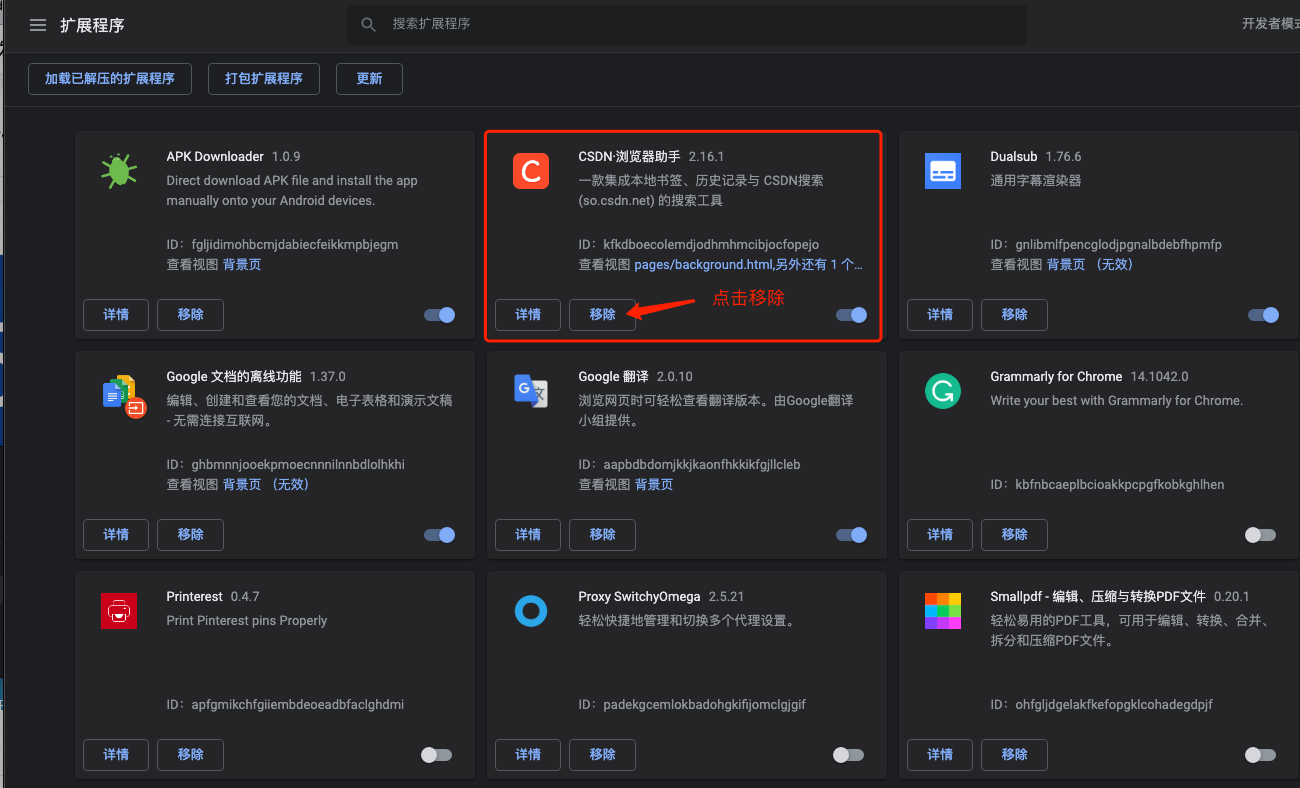Viewport: 1300px width, 788px height.
Task: Remove the APK Downloader extension
Action: [x=190, y=314]
